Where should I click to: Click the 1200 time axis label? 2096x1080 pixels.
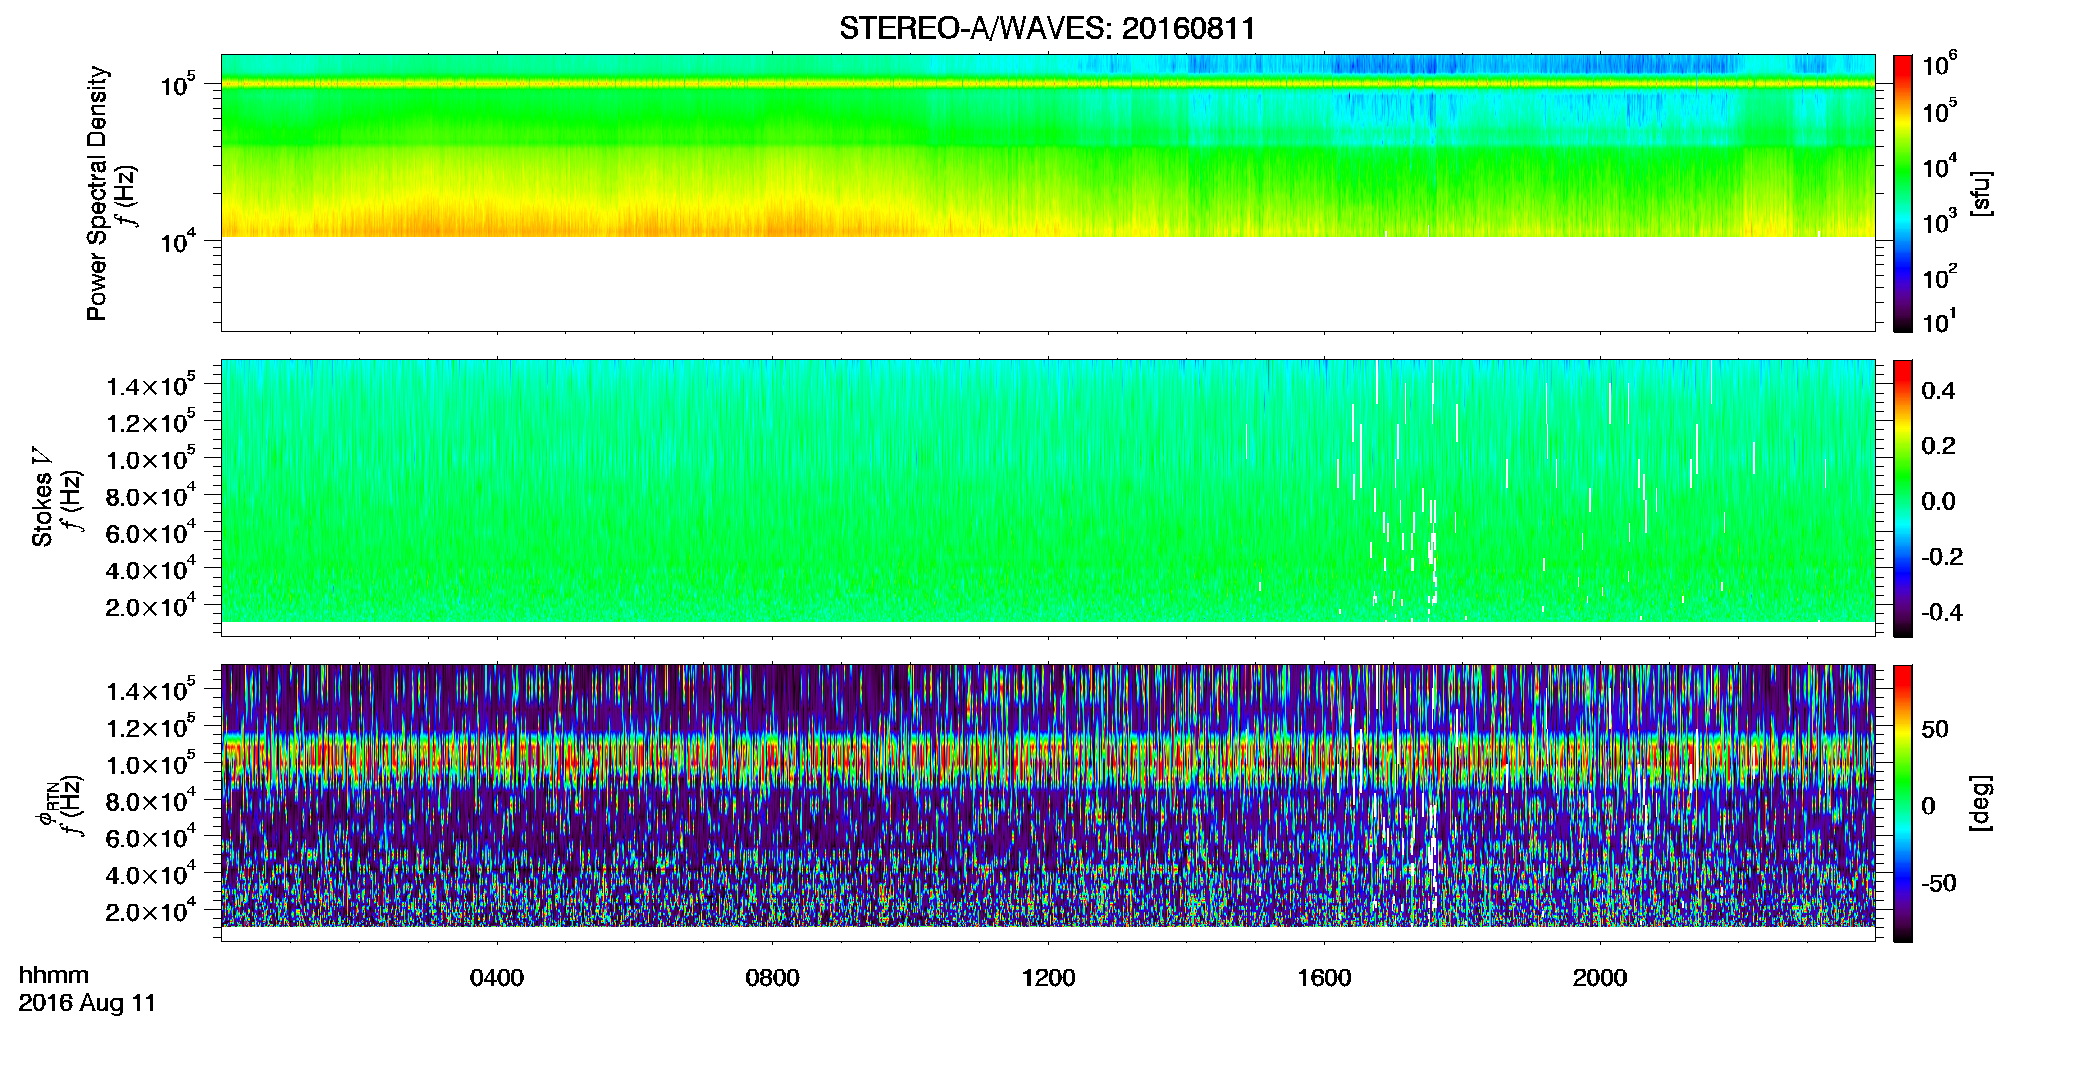[x=1048, y=978]
